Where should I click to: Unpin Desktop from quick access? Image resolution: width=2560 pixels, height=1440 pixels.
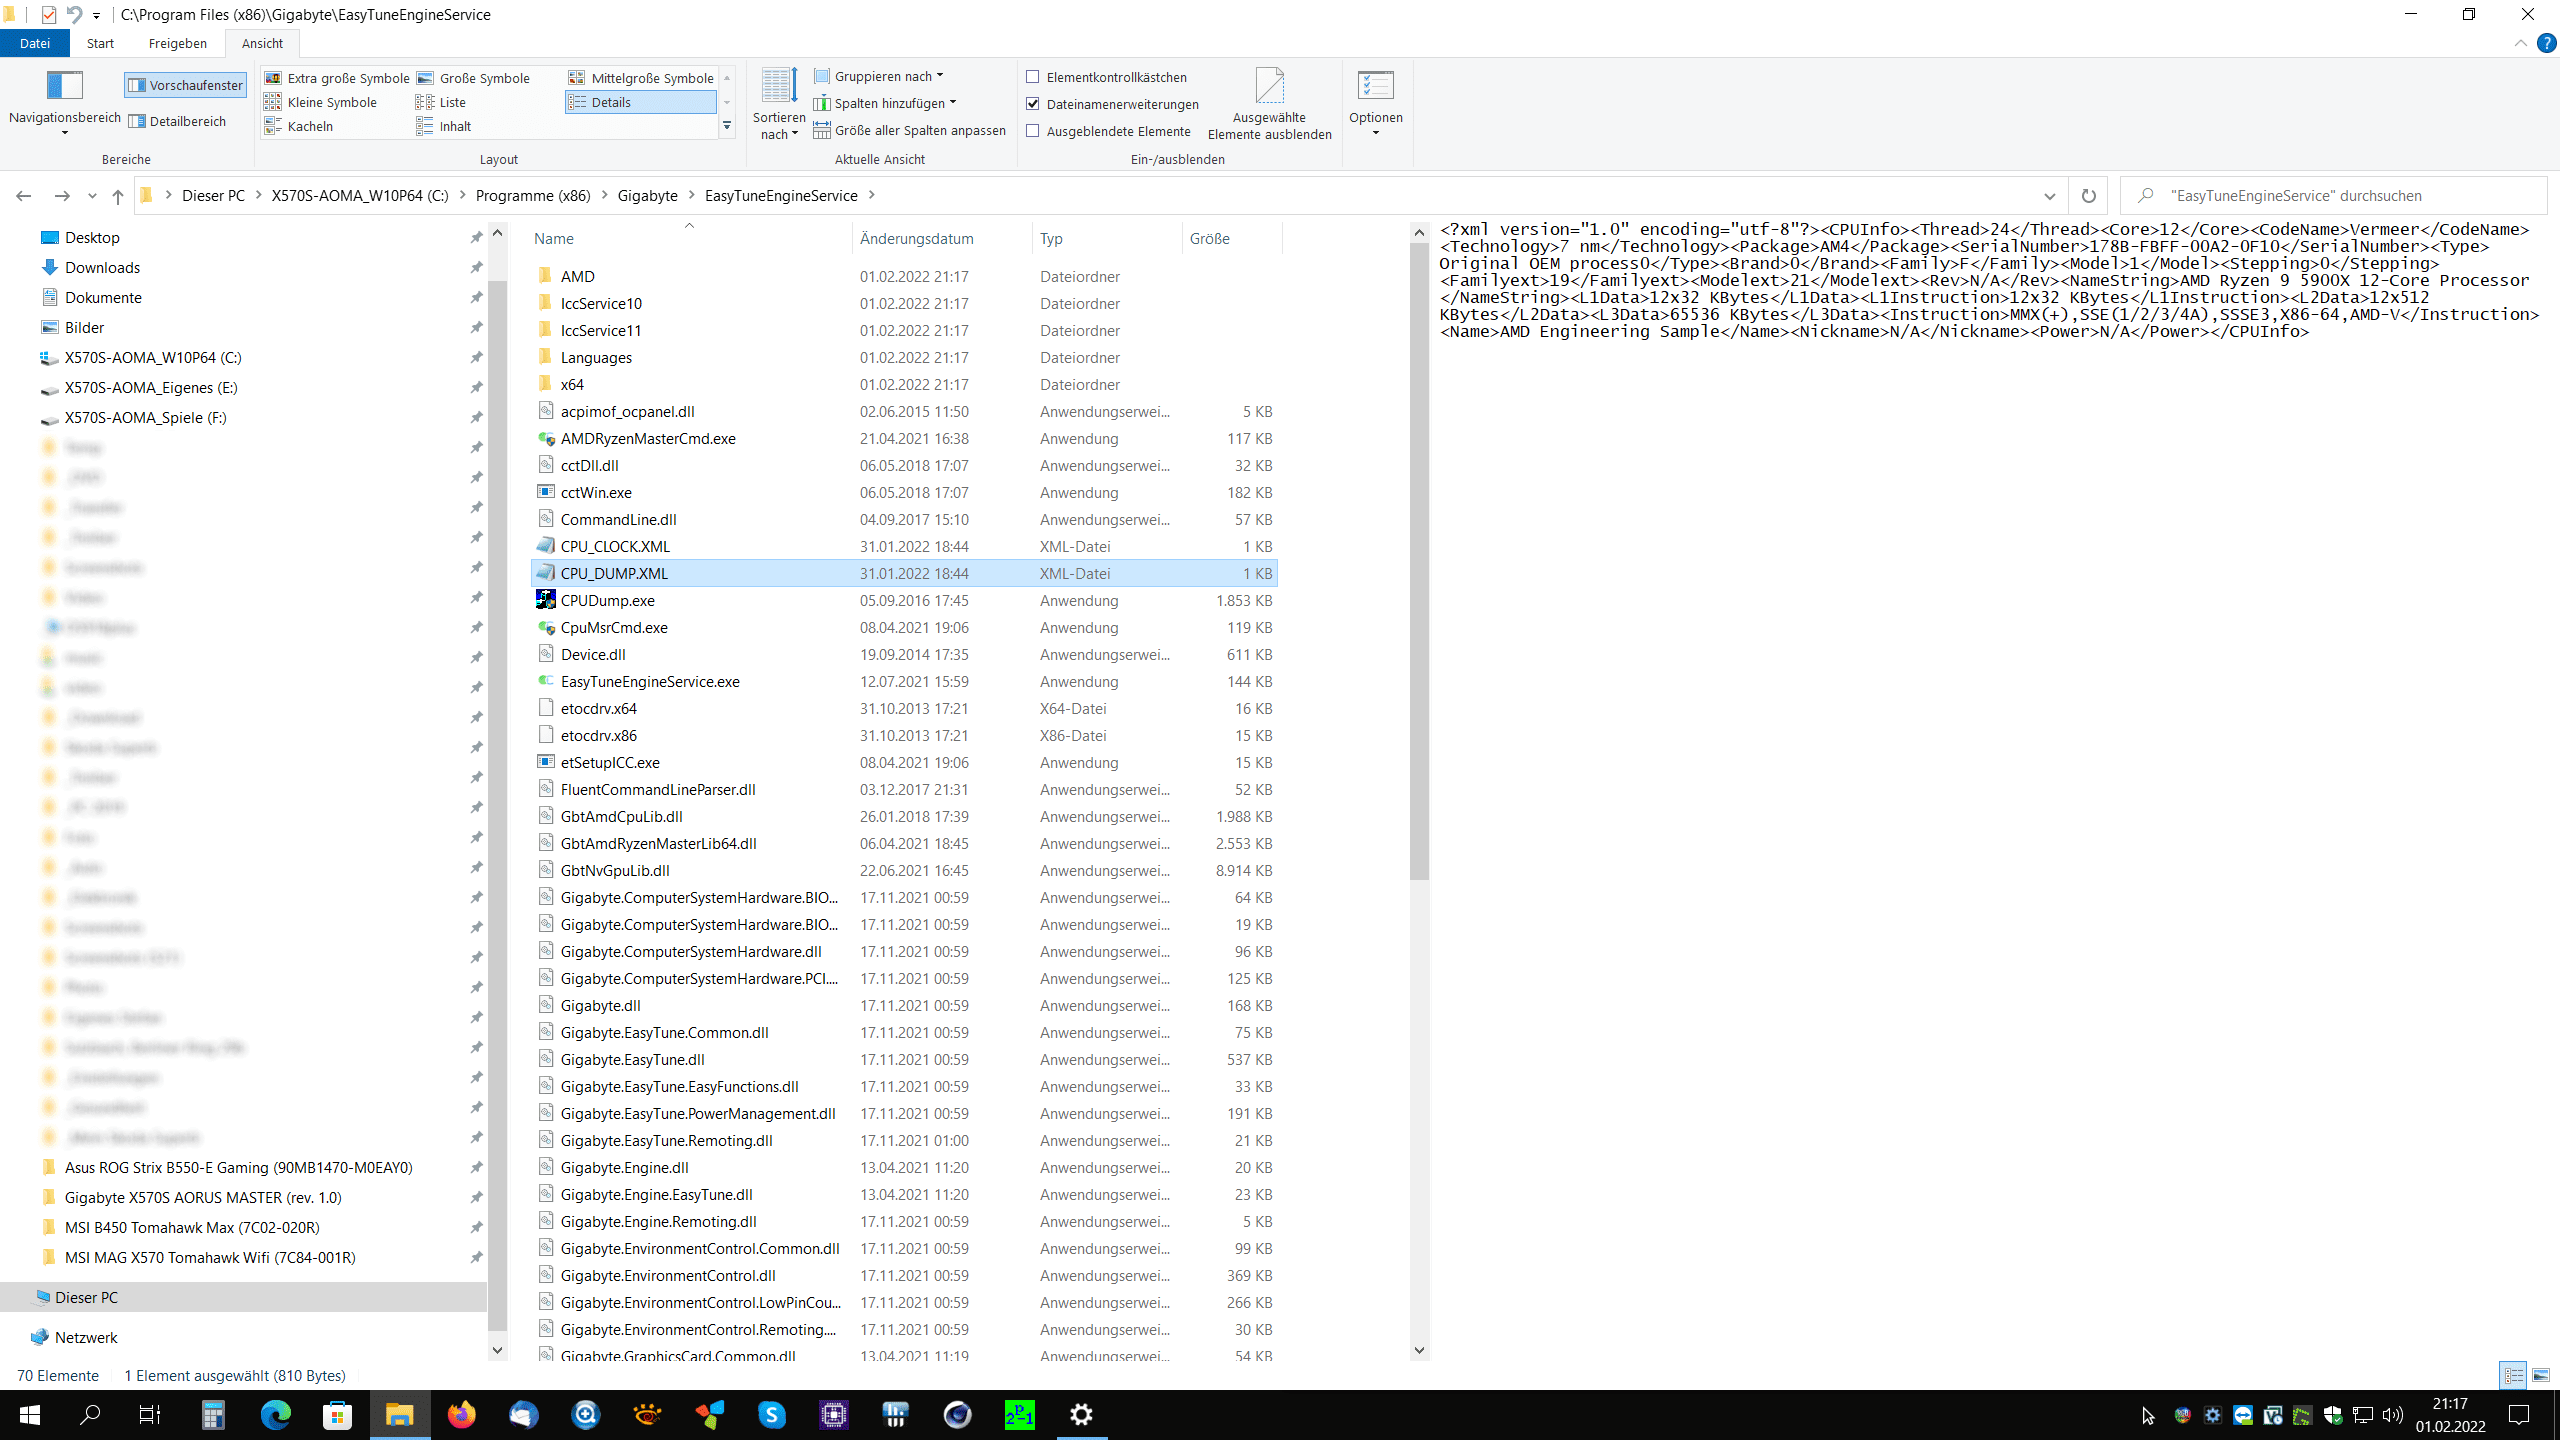click(x=477, y=237)
